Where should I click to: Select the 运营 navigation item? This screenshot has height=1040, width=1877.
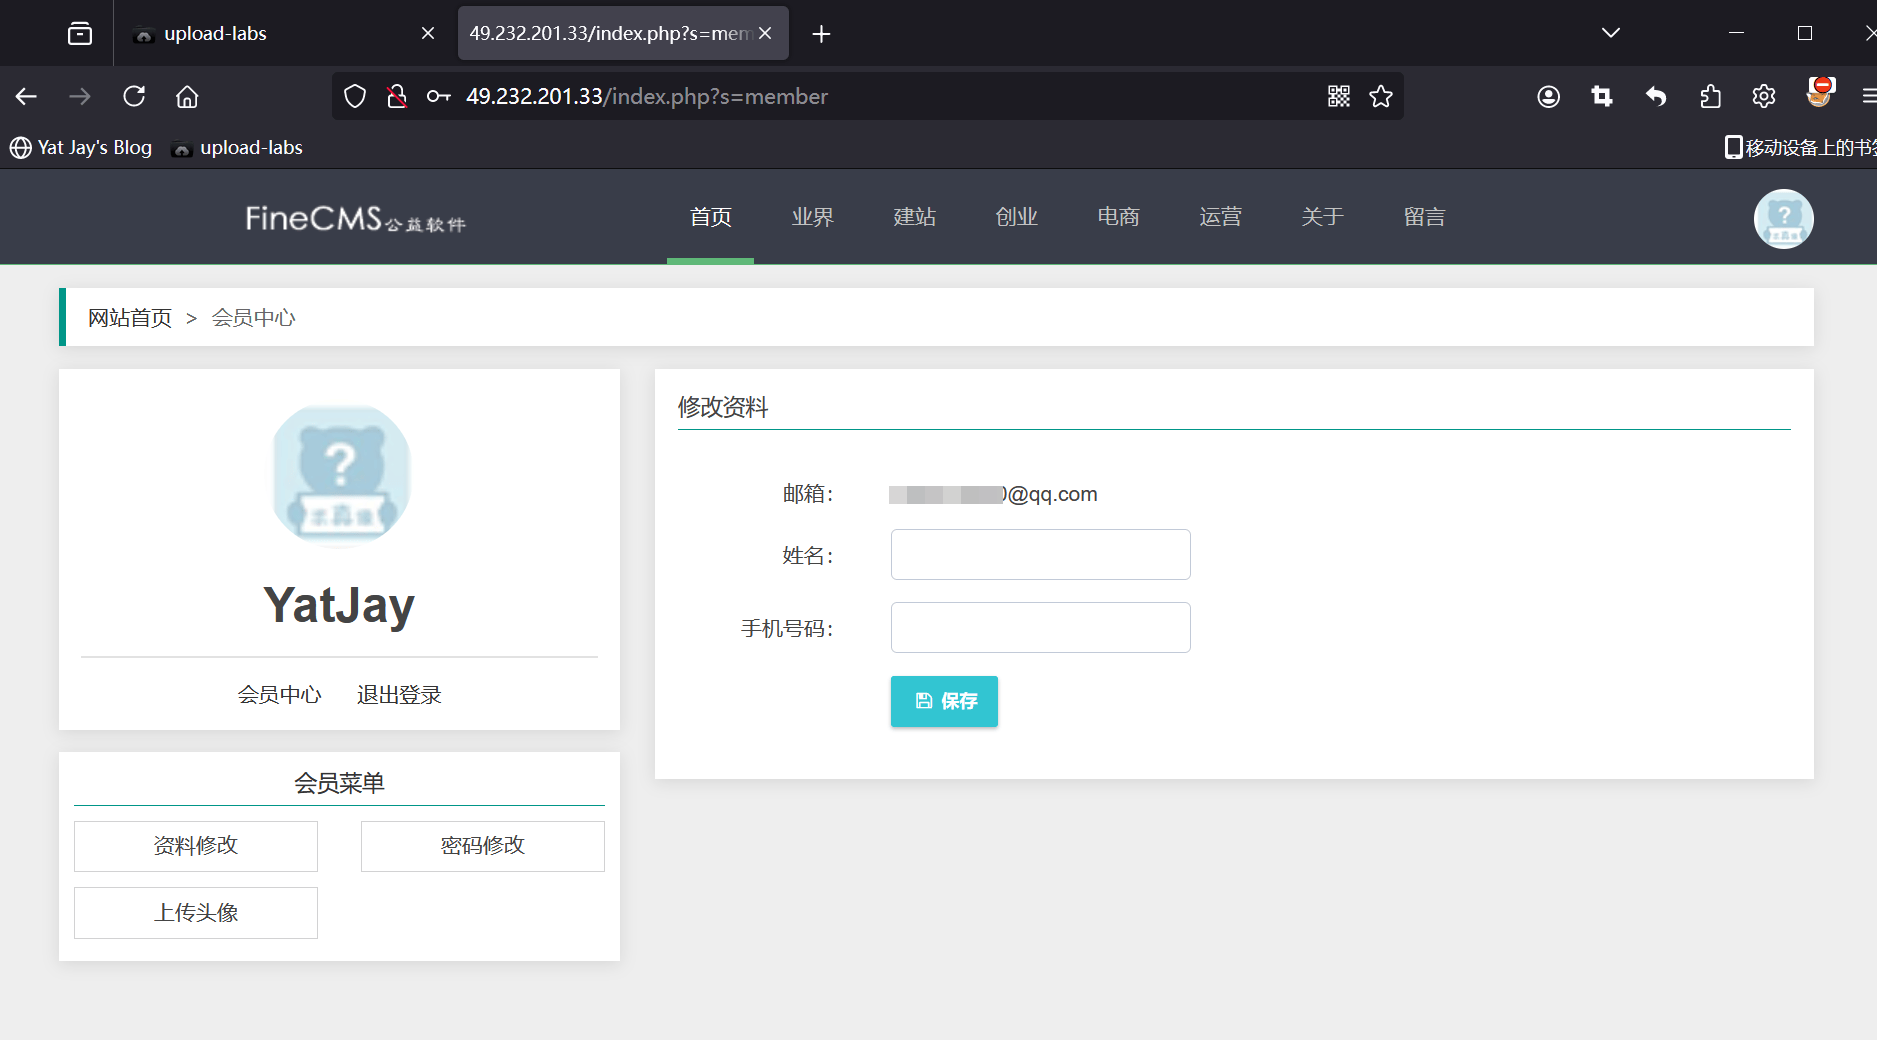1221,217
